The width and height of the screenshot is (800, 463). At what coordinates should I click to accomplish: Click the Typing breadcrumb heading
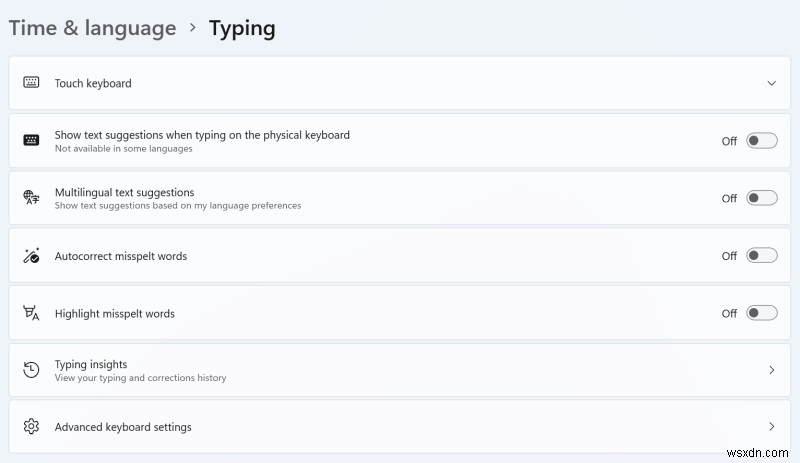pyautogui.click(x=242, y=29)
